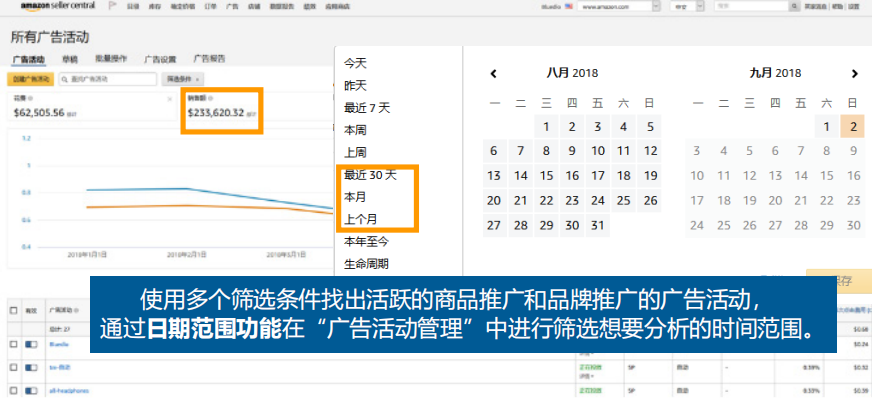The image size is (872, 400).
Task: Click the 九月 2018 month heading
Action: tap(775, 73)
